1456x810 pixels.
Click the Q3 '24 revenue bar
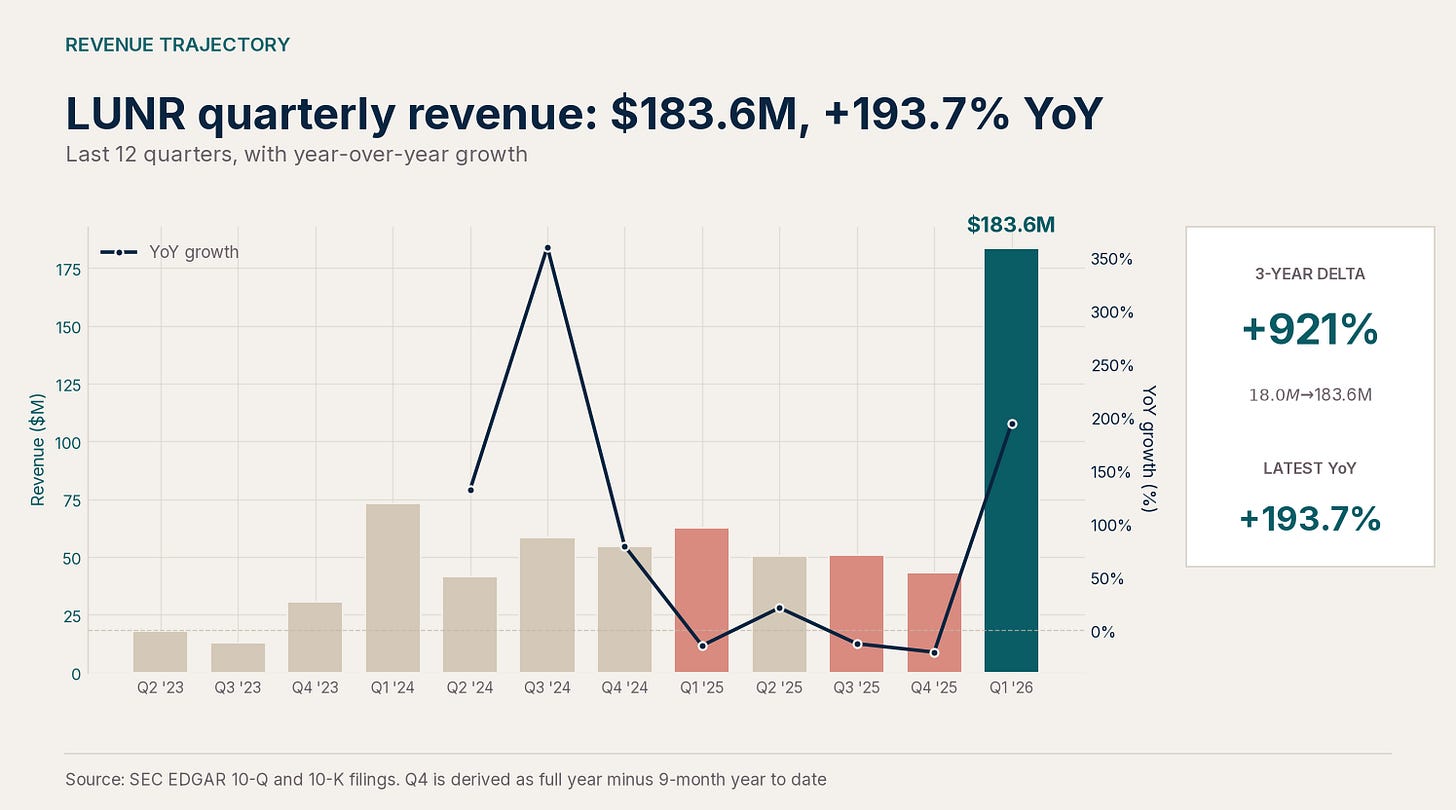(547, 606)
